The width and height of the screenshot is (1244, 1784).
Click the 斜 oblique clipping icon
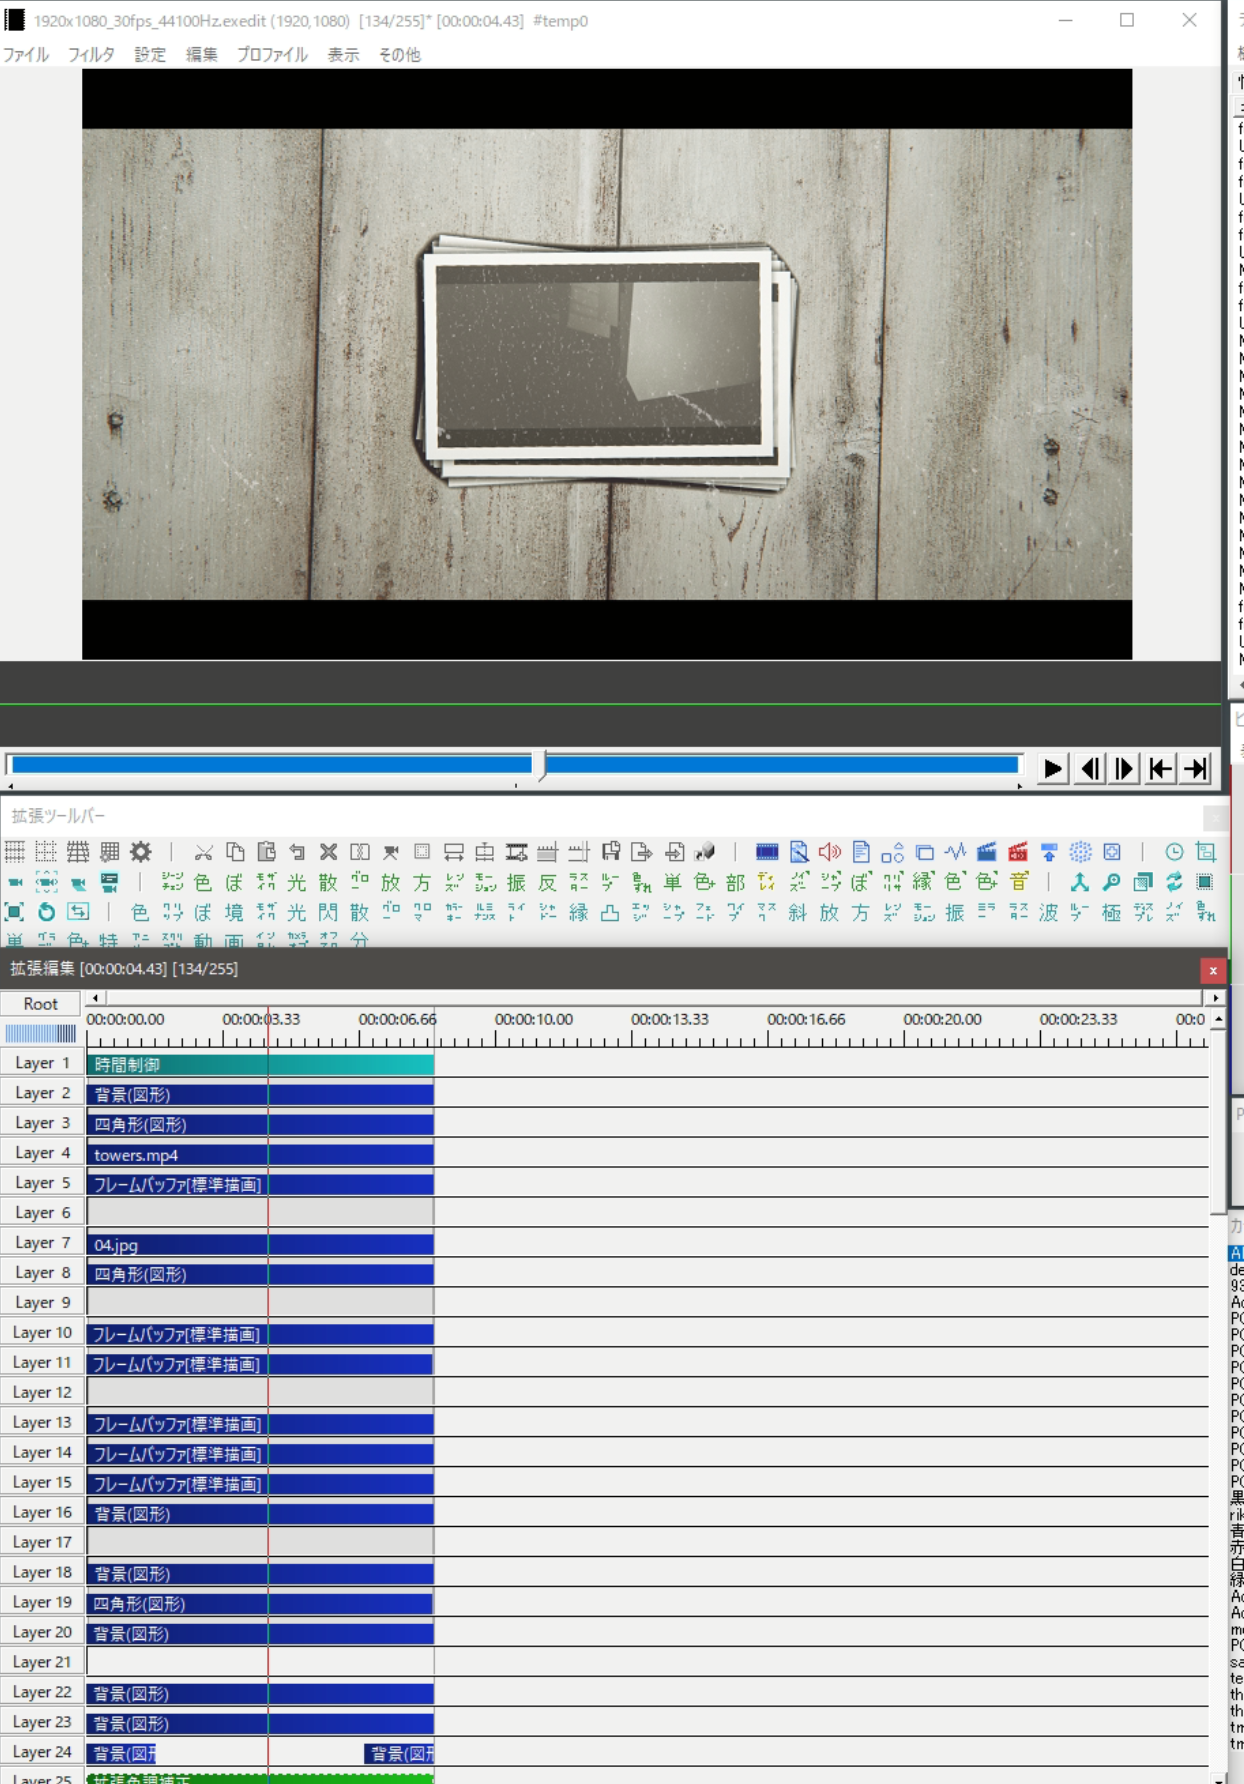798,912
